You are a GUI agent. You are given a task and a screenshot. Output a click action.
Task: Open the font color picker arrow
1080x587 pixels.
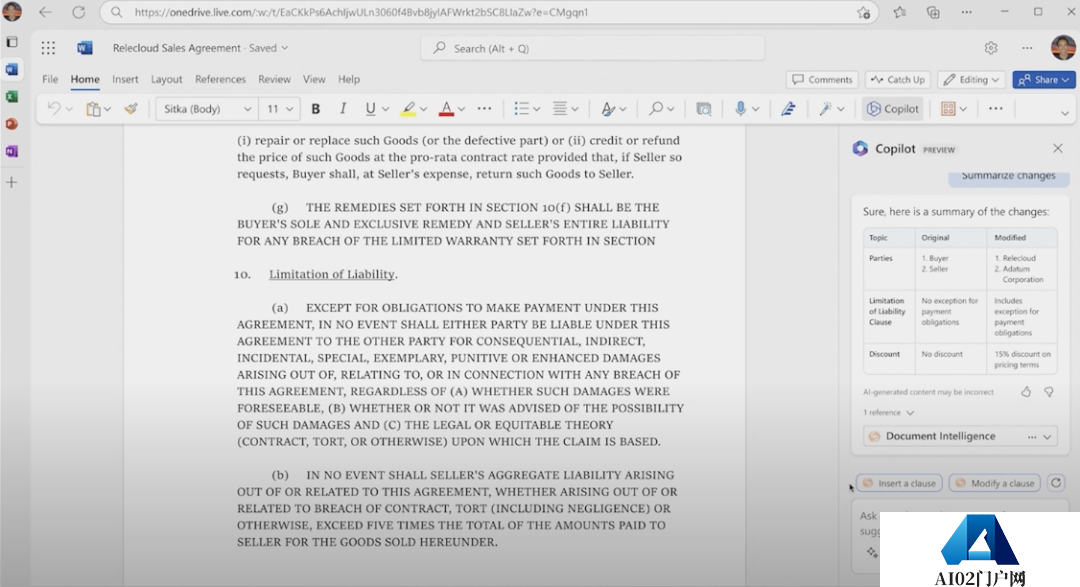464,109
